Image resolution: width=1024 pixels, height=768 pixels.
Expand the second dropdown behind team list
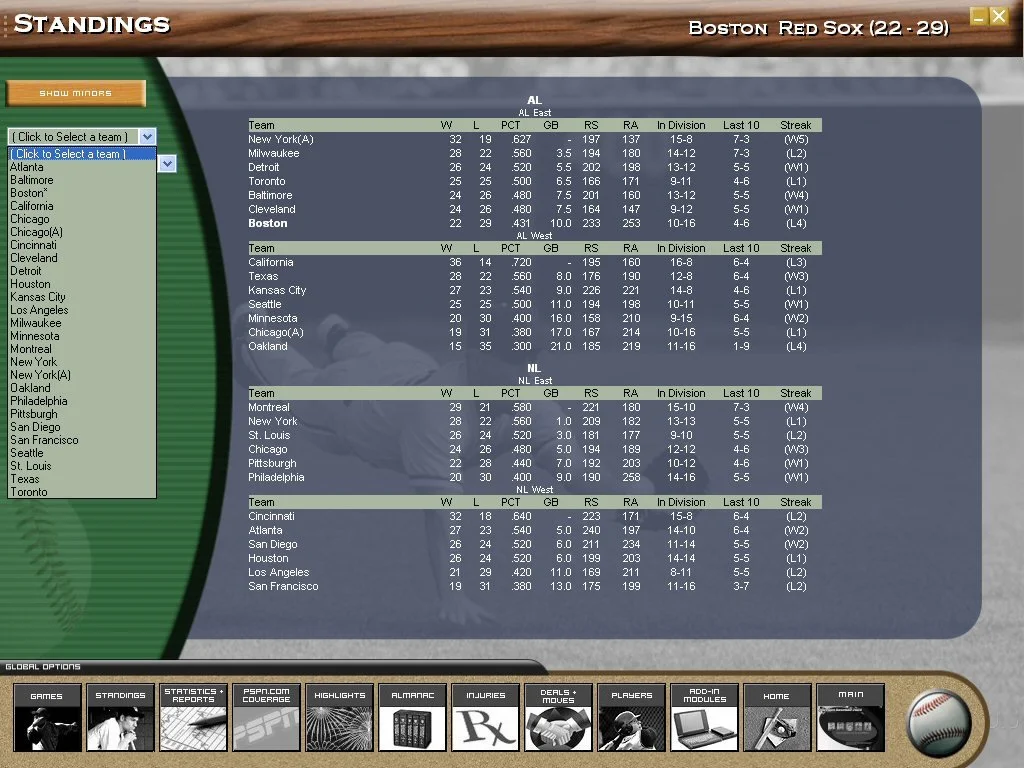[167, 164]
